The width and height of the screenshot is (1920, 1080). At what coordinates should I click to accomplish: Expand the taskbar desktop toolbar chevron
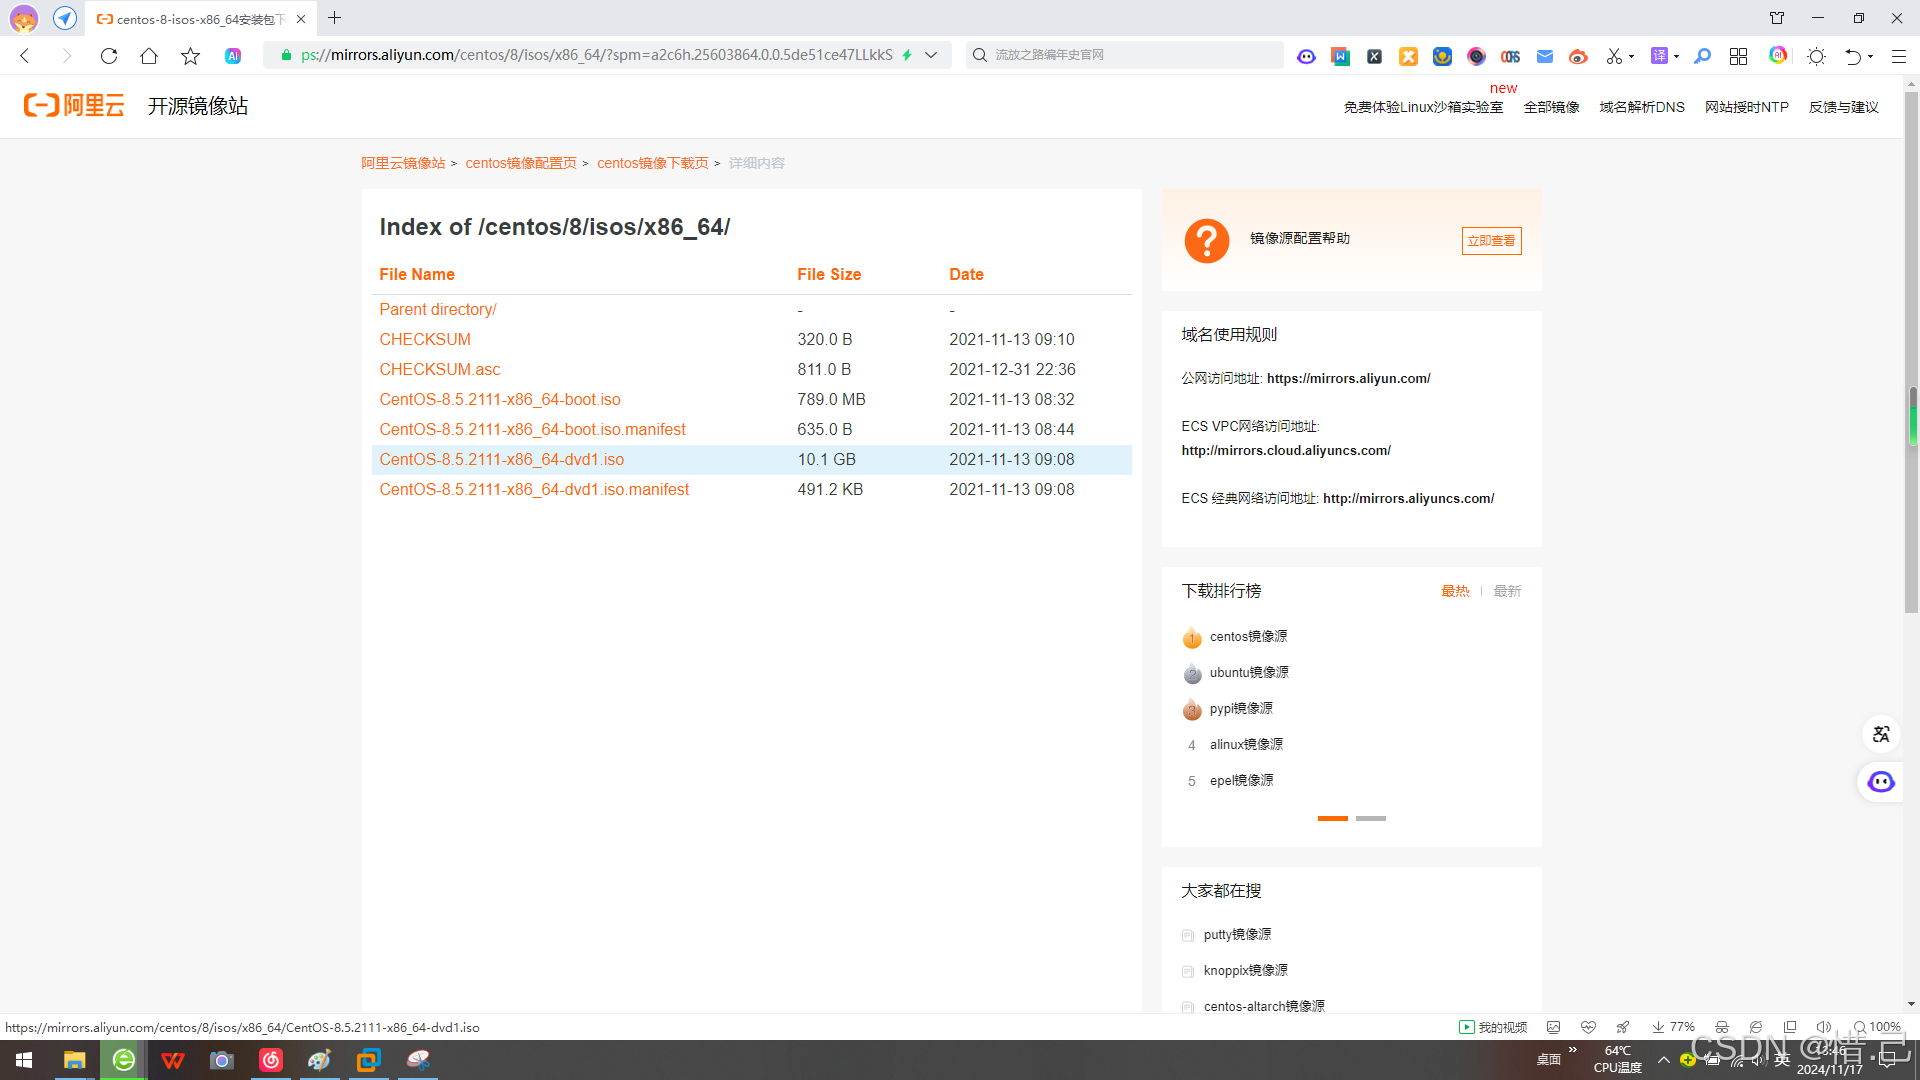pos(1573,1050)
